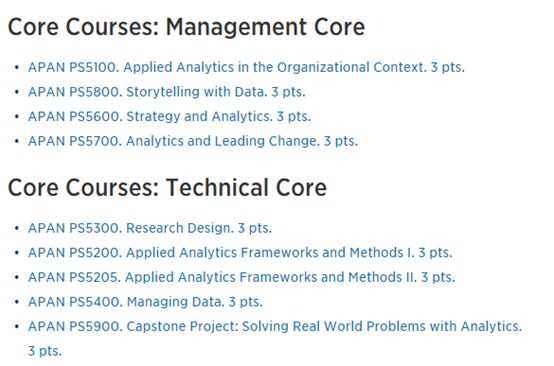Click the bullet next to Strategy and Analytics
Screen dimensions: 554x366
click(17, 117)
